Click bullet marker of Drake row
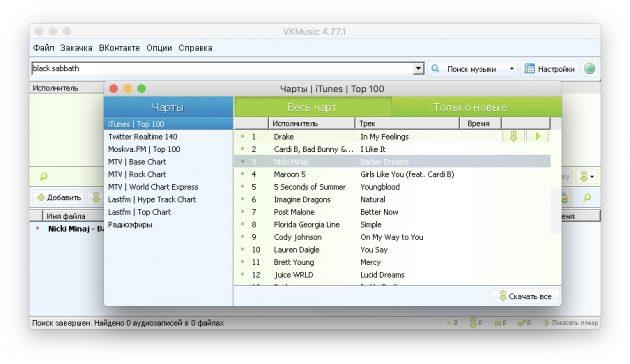This screenshot has width=630, height=364. [242, 136]
